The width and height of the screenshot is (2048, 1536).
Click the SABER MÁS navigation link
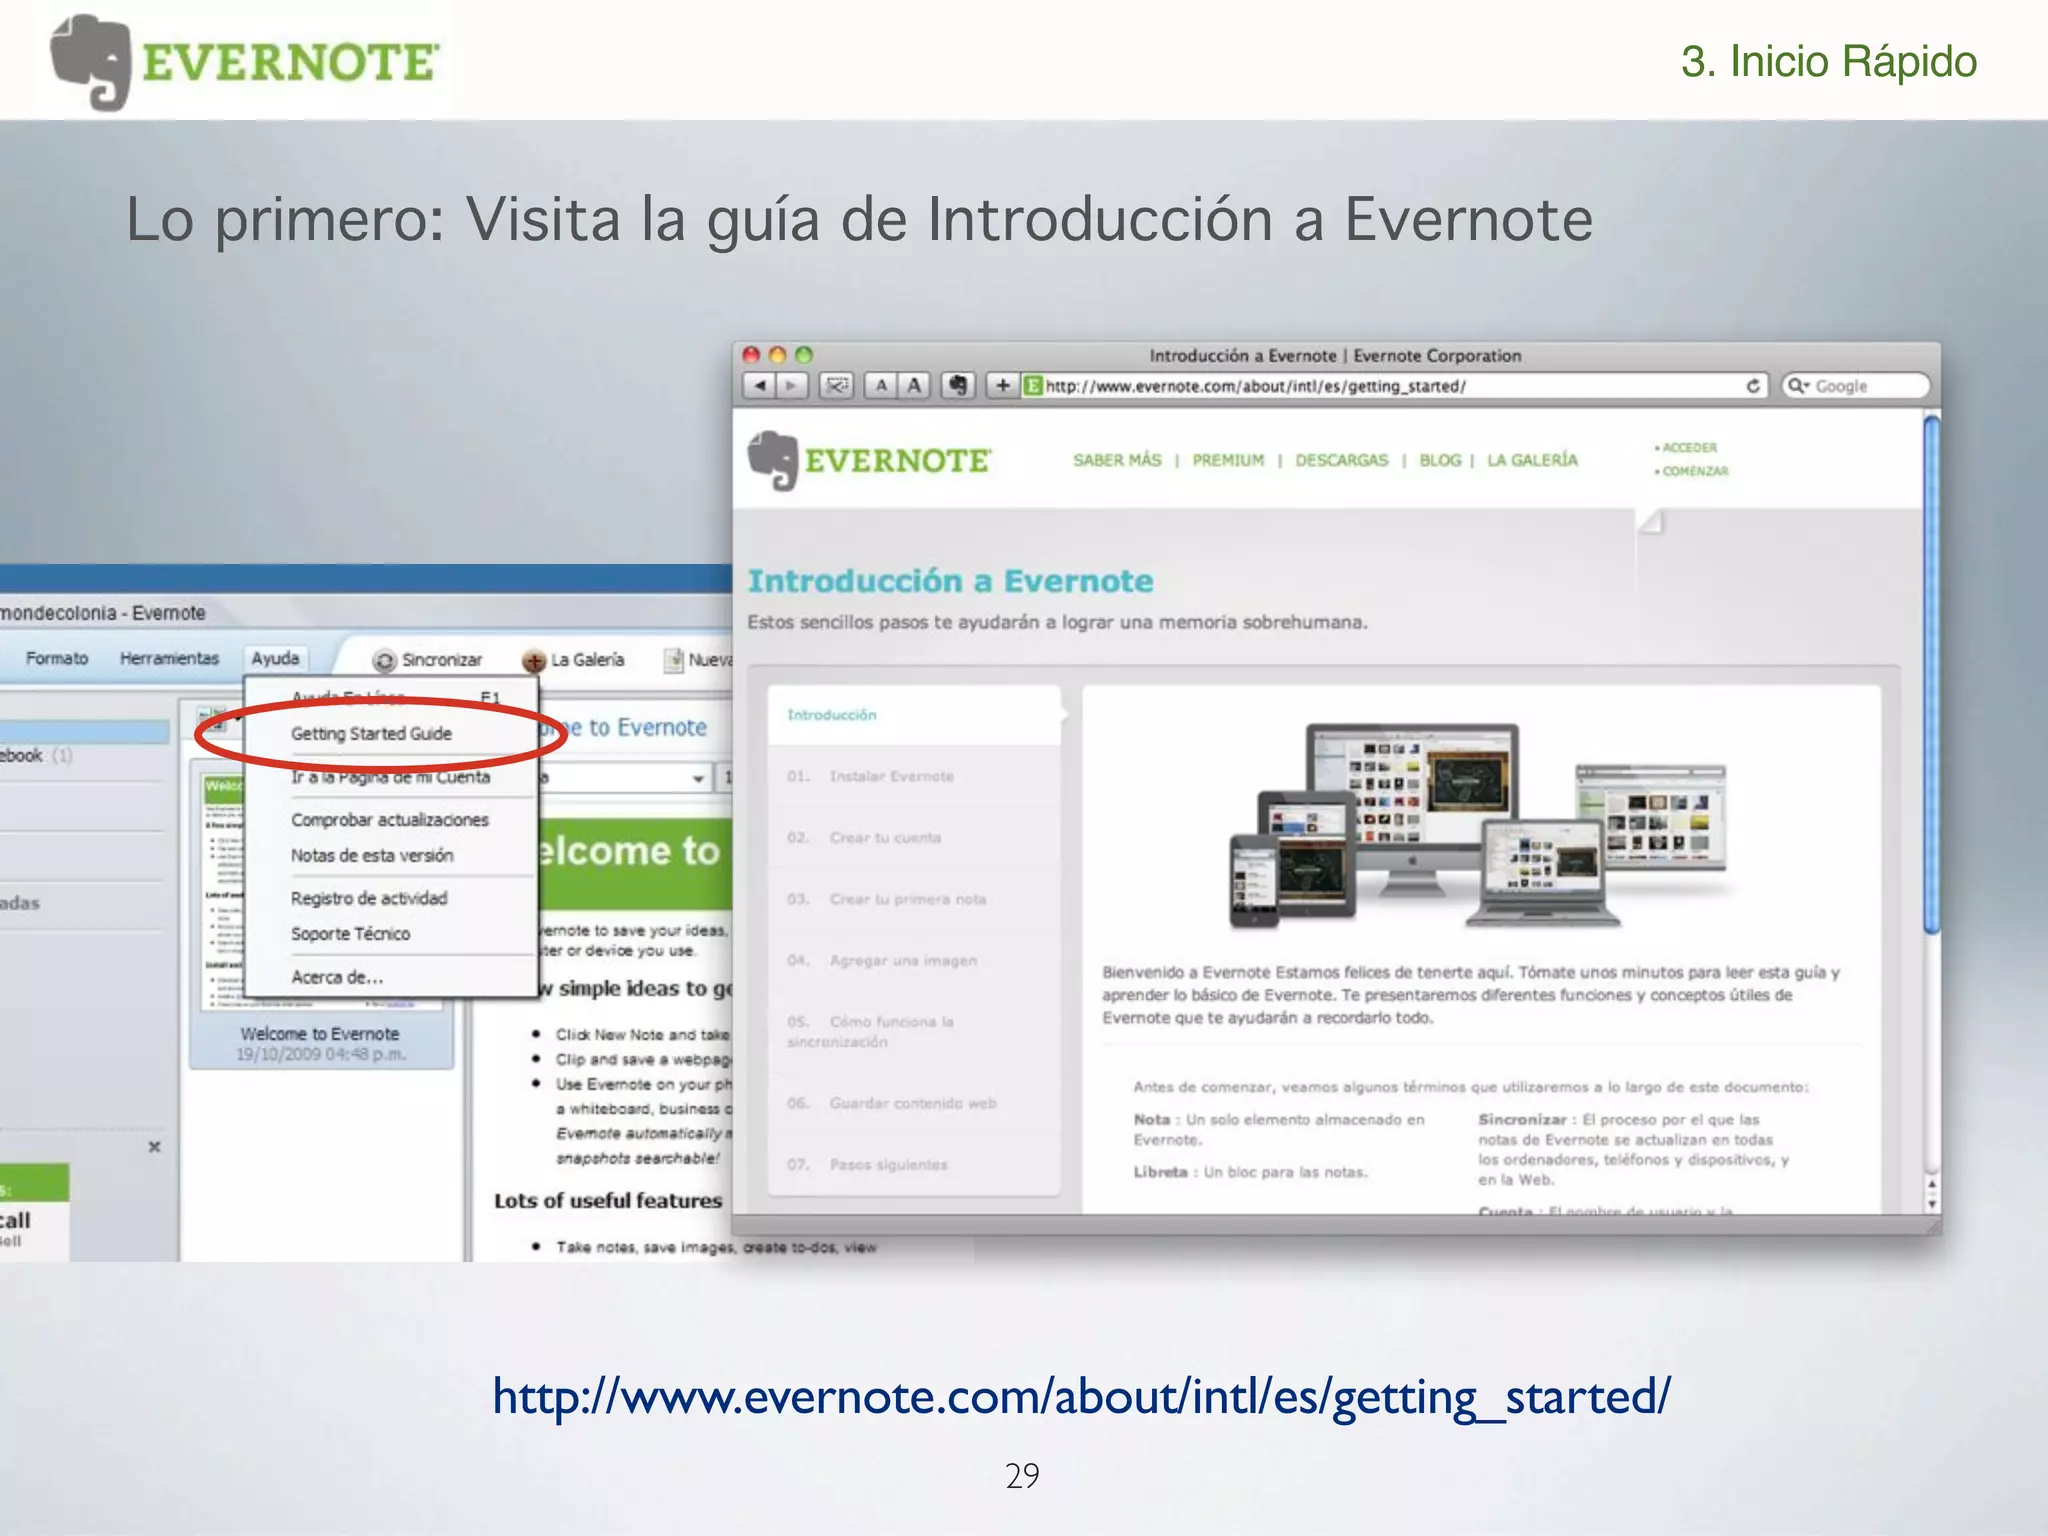[1117, 460]
